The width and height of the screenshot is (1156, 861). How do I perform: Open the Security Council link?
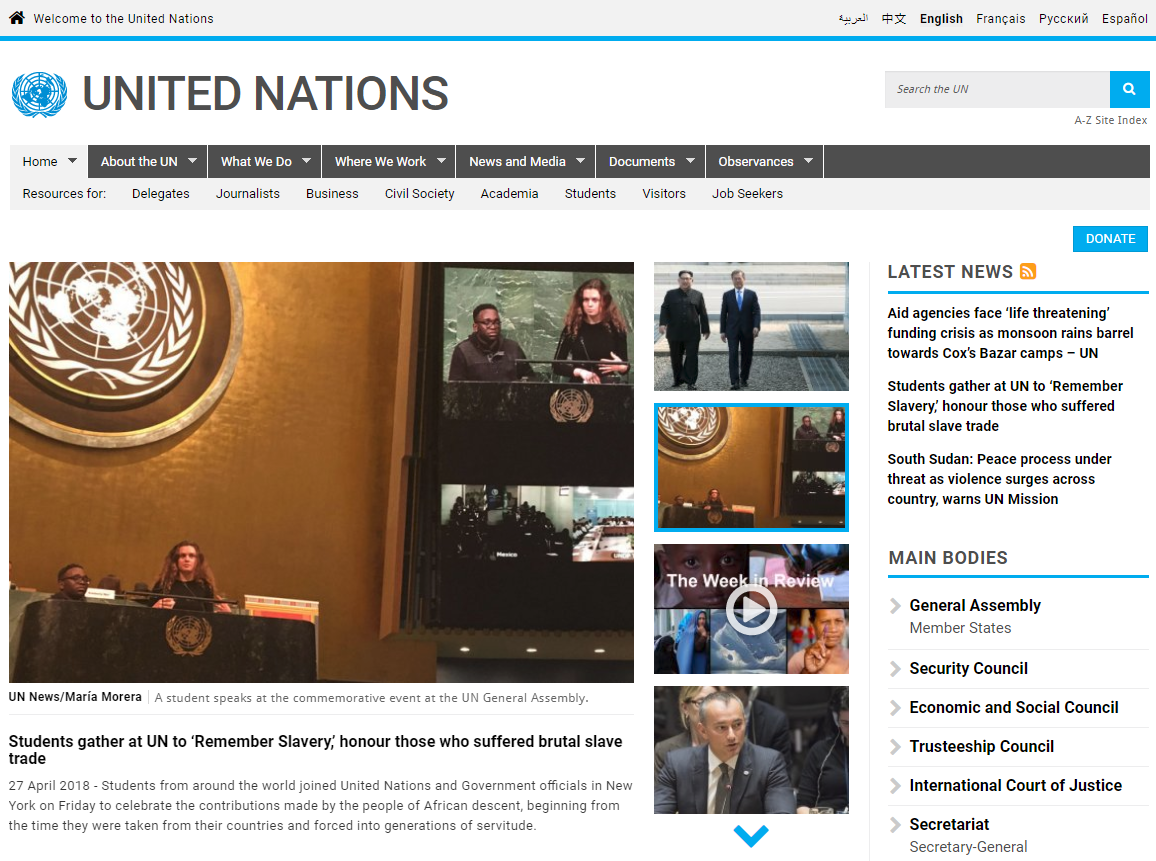968,669
